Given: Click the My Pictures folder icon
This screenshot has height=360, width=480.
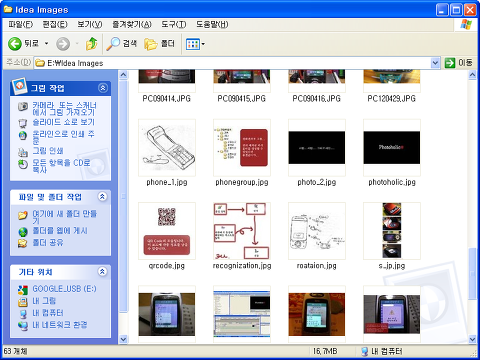Looking at the screenshot, I should pos(23,302).
